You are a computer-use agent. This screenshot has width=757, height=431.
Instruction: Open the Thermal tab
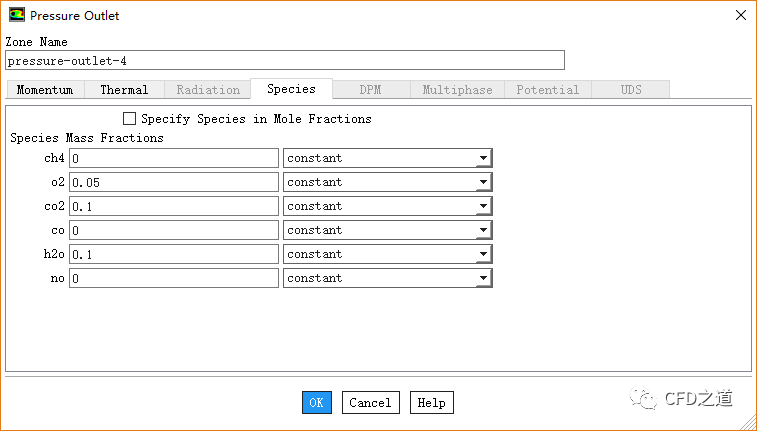(124, 89)
